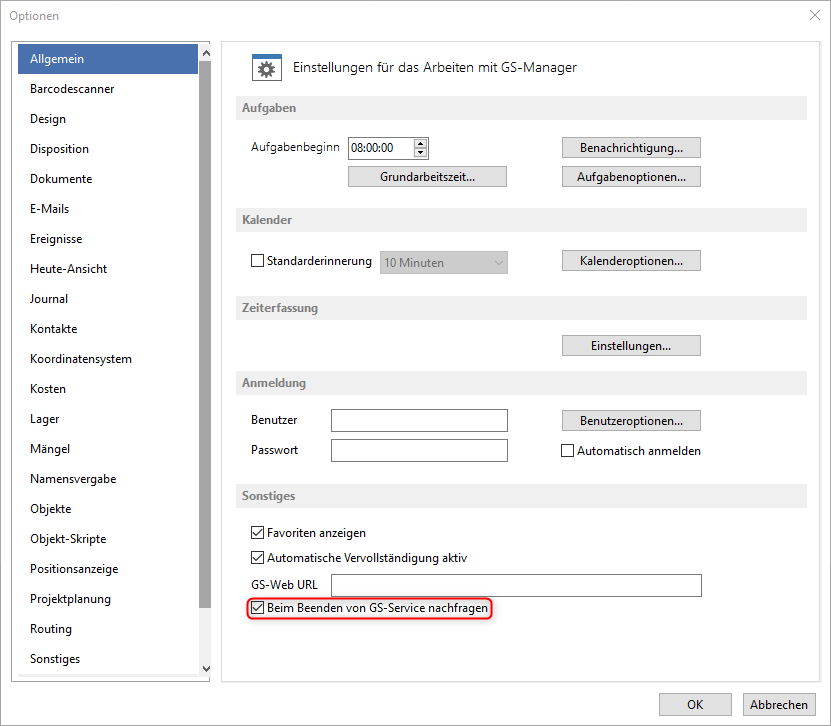Open the Grundarbeitszeit... dialog

coord(427,176)
